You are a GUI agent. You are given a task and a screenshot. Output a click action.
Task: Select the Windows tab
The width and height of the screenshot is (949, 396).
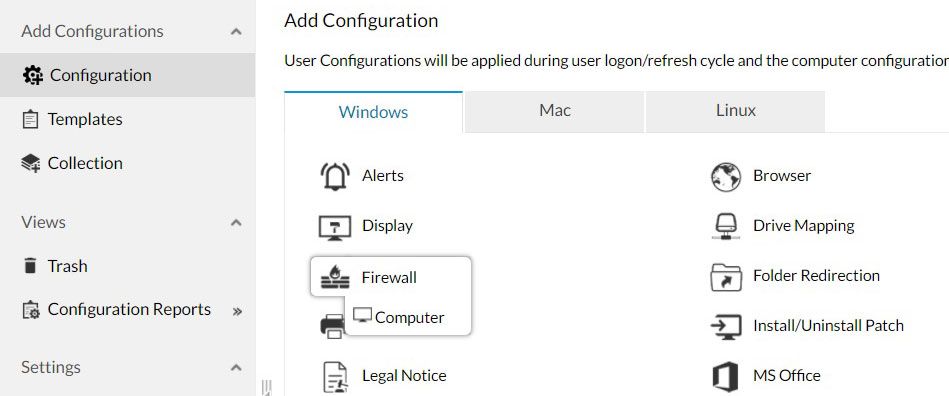(373, 112)
